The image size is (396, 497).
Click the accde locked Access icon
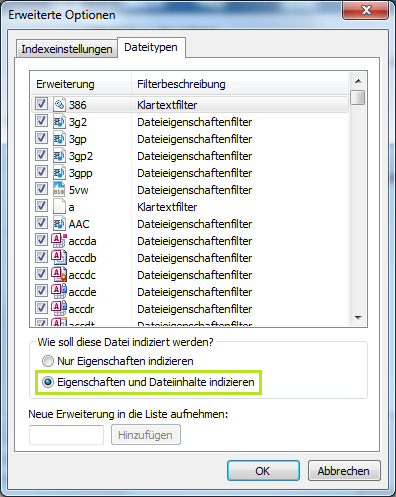click(x=59, y=292)
